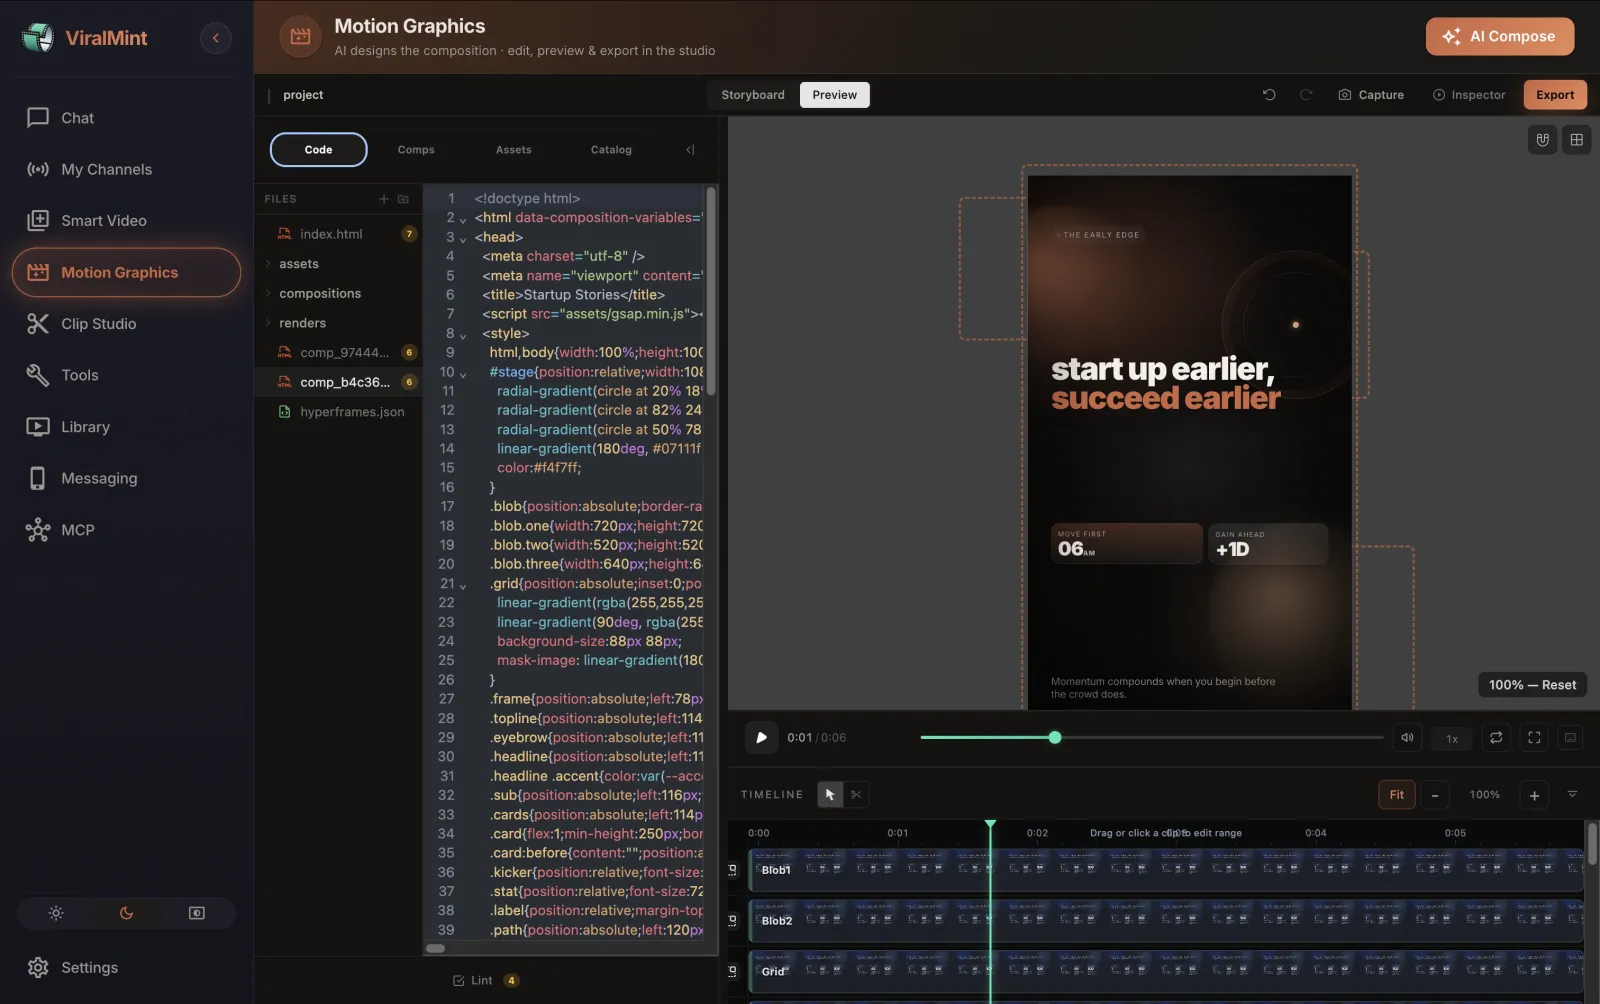Expand the assets folder
Viewport: 1600px width, 1004px height.
click(x=338, y=264)
